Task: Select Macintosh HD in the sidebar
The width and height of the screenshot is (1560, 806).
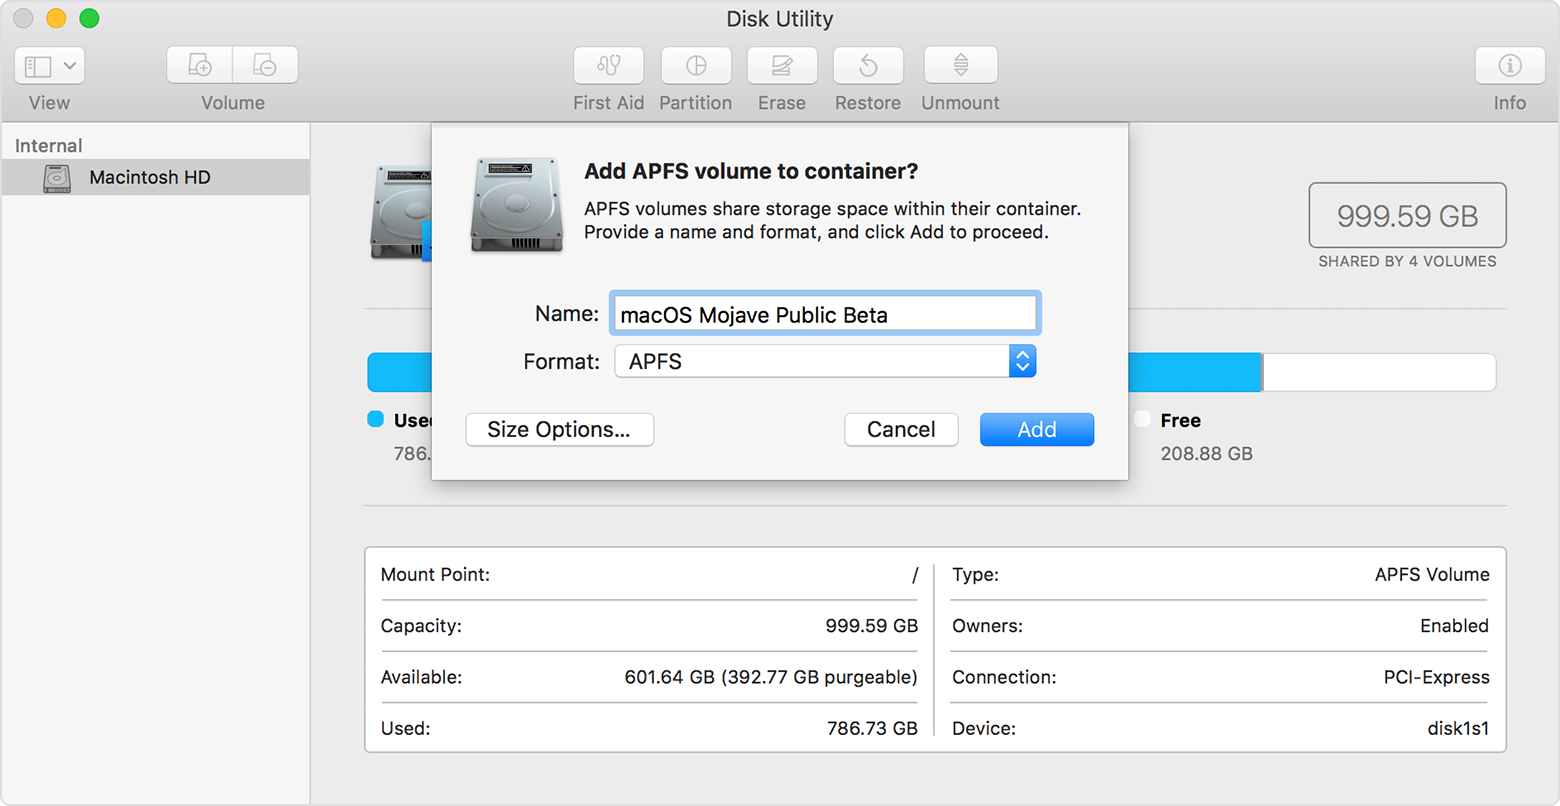Action: coord(156,177)
